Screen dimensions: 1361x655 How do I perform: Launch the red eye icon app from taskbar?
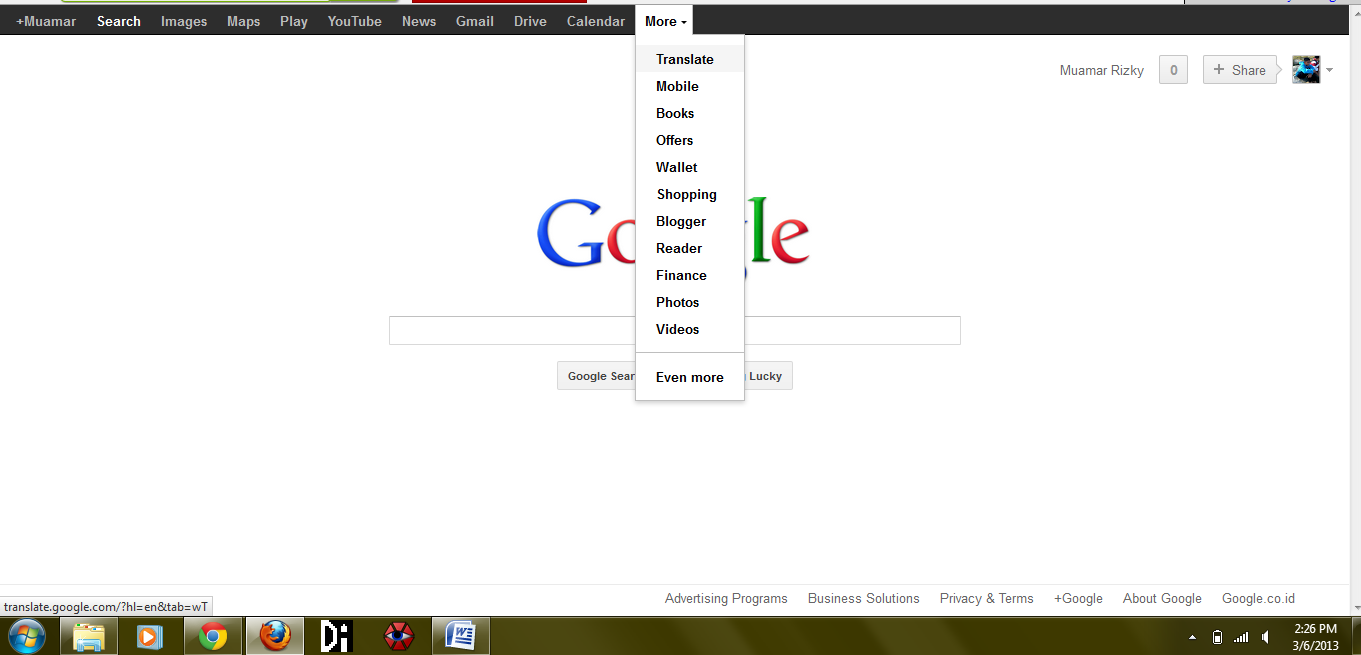[x=398, y=636]
